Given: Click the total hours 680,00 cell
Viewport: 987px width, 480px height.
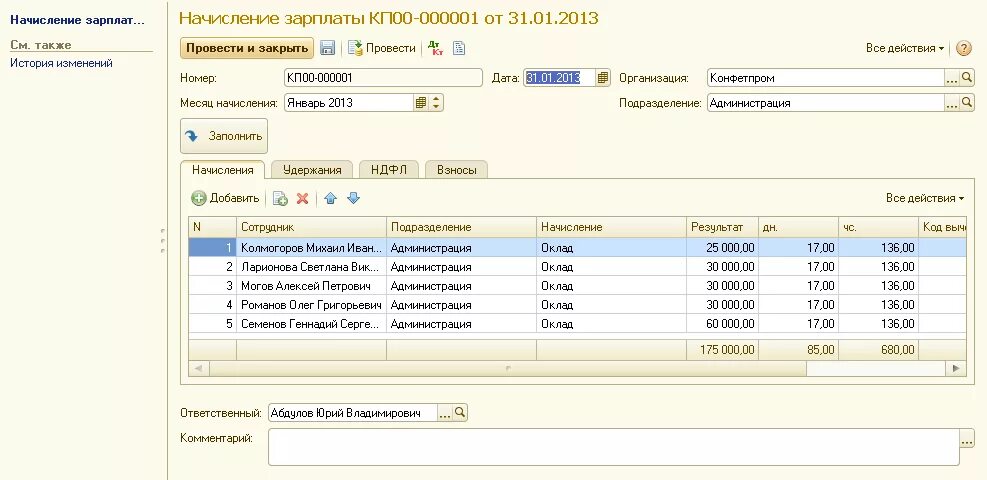Looking at the screenshot, I should point(877,350).
